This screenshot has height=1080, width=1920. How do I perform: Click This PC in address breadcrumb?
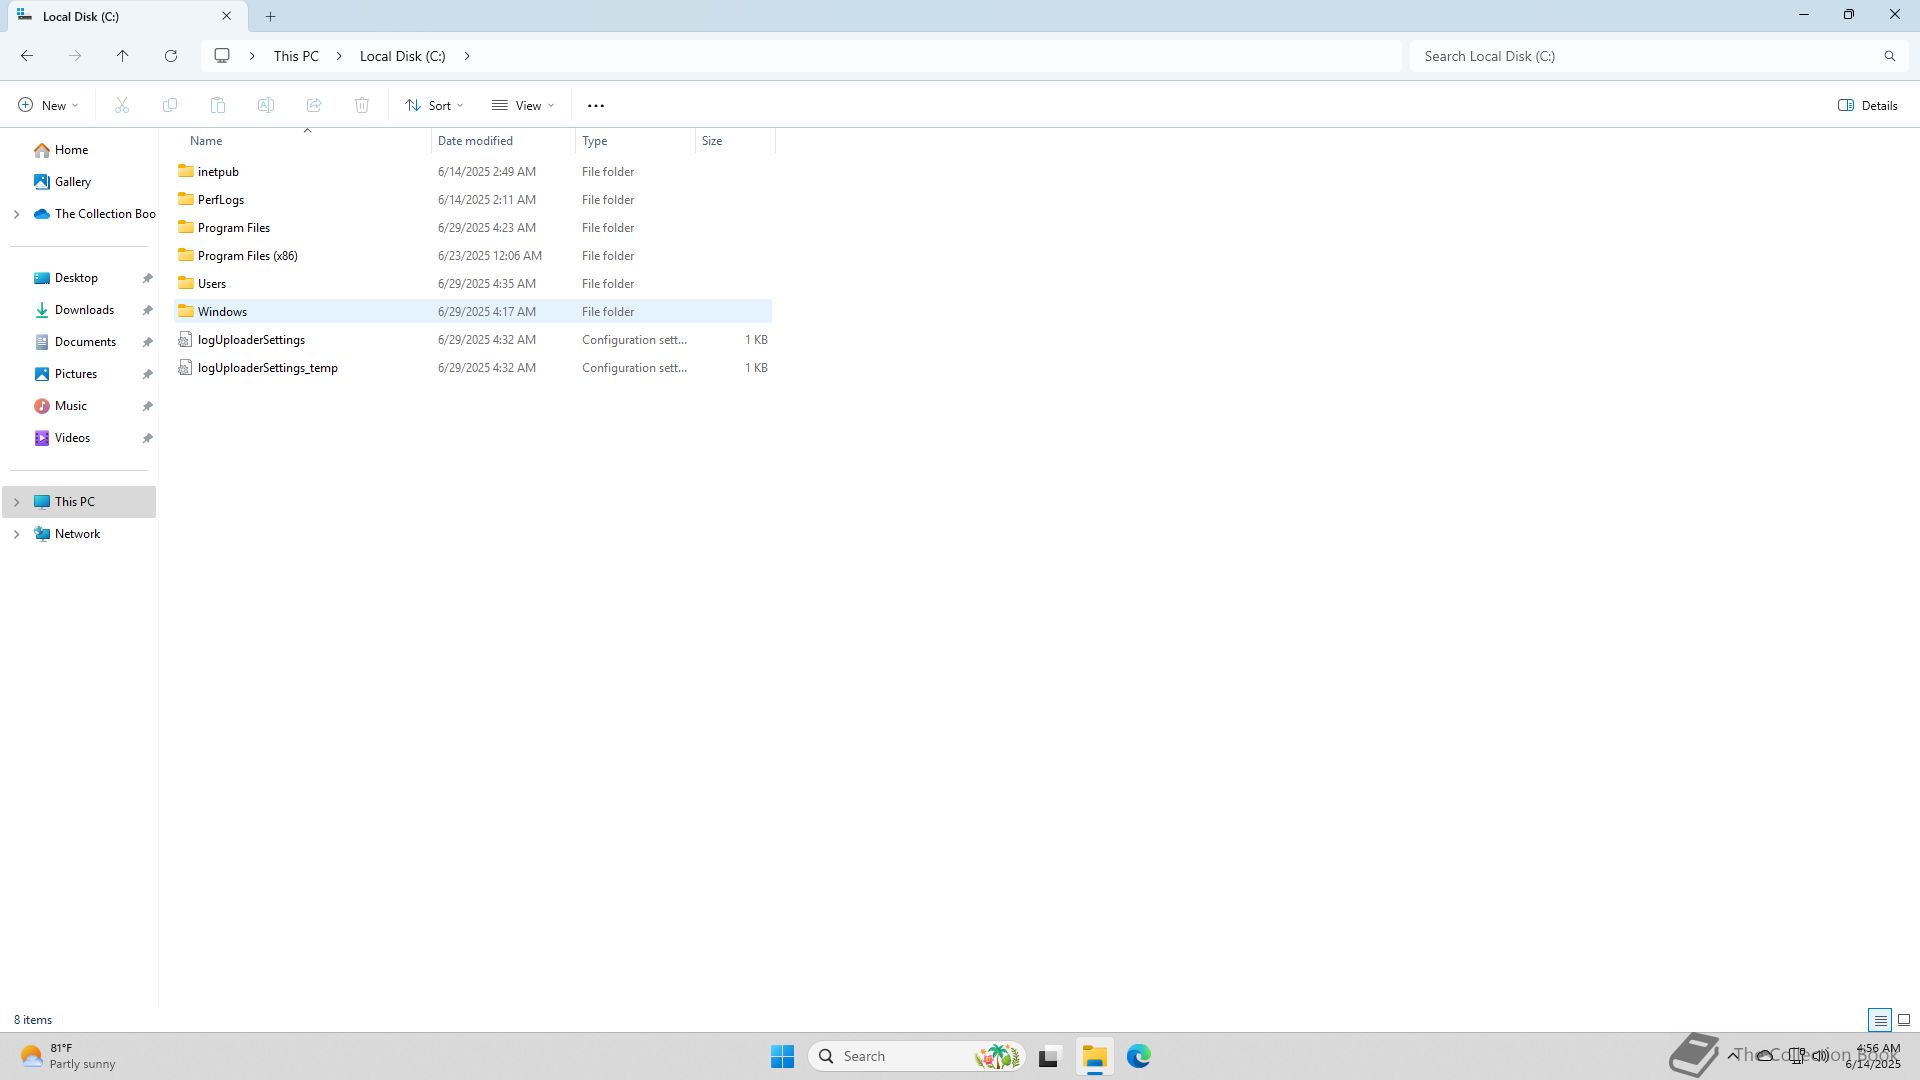pos(296,56)
